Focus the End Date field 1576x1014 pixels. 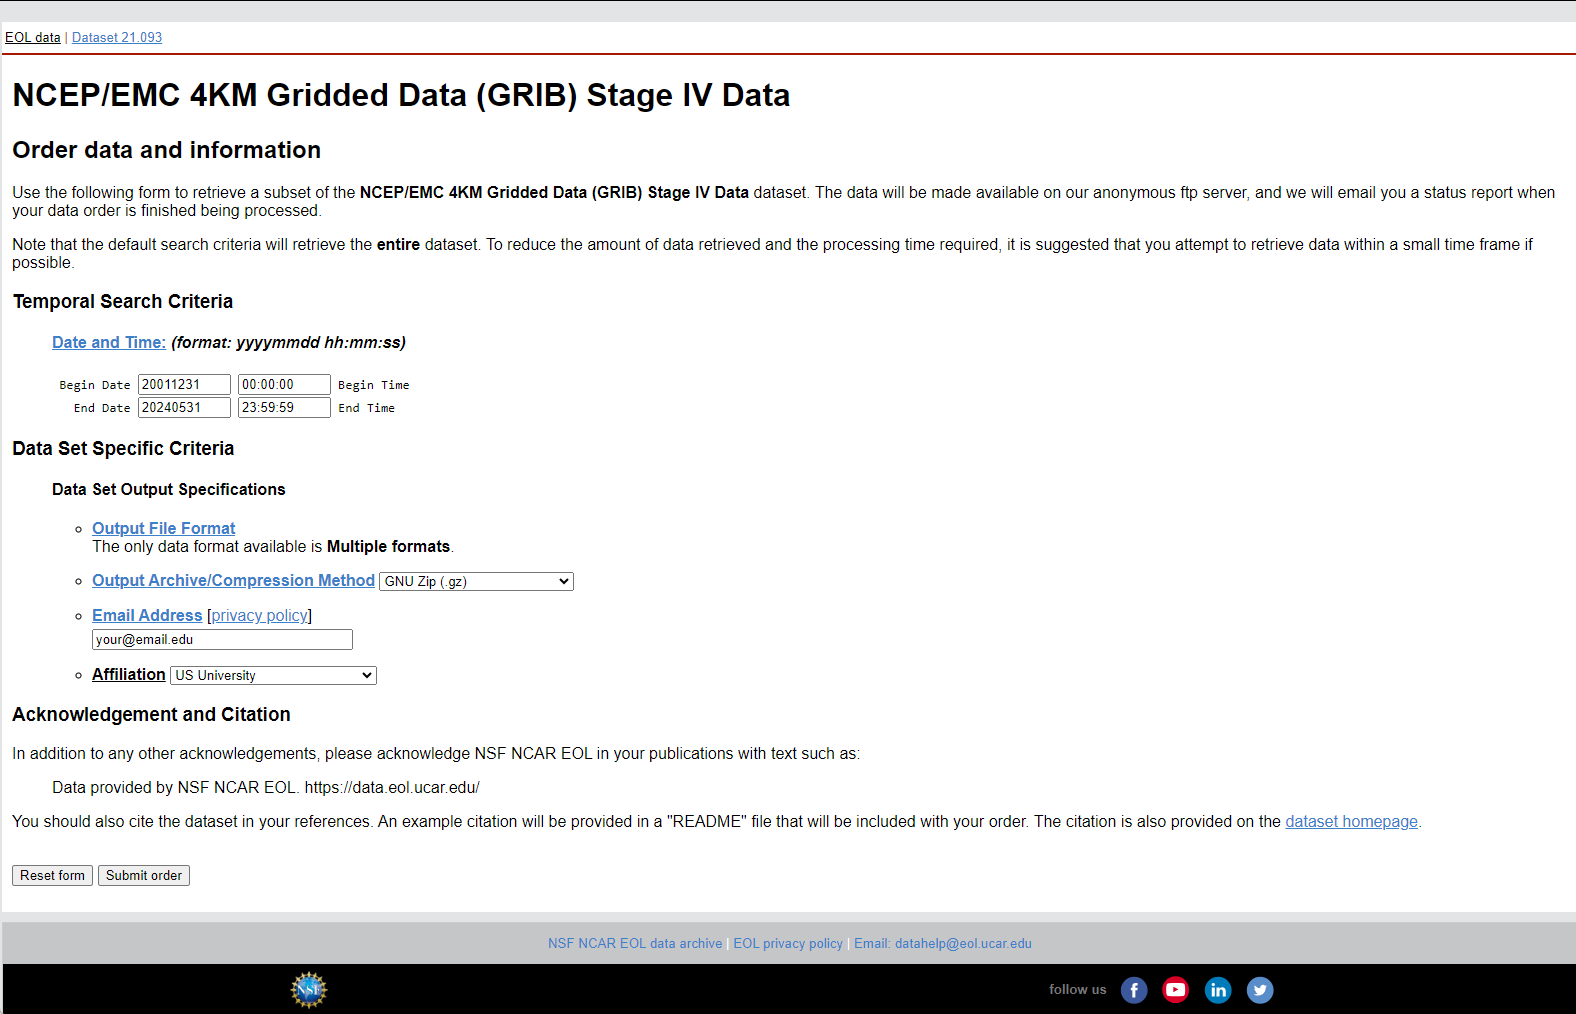(x=184, y=407)
